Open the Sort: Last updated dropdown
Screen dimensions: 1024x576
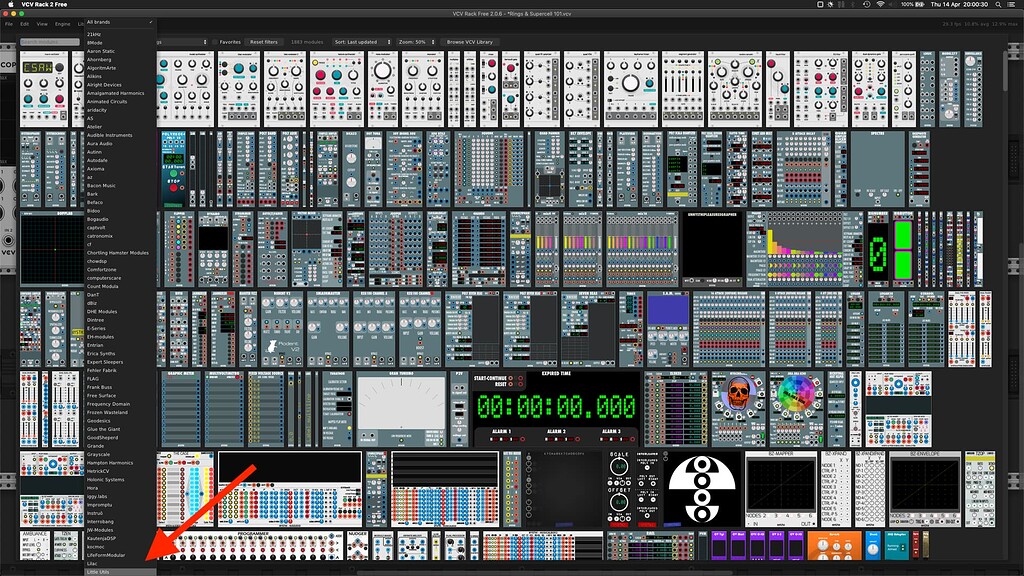click(361, 42)
